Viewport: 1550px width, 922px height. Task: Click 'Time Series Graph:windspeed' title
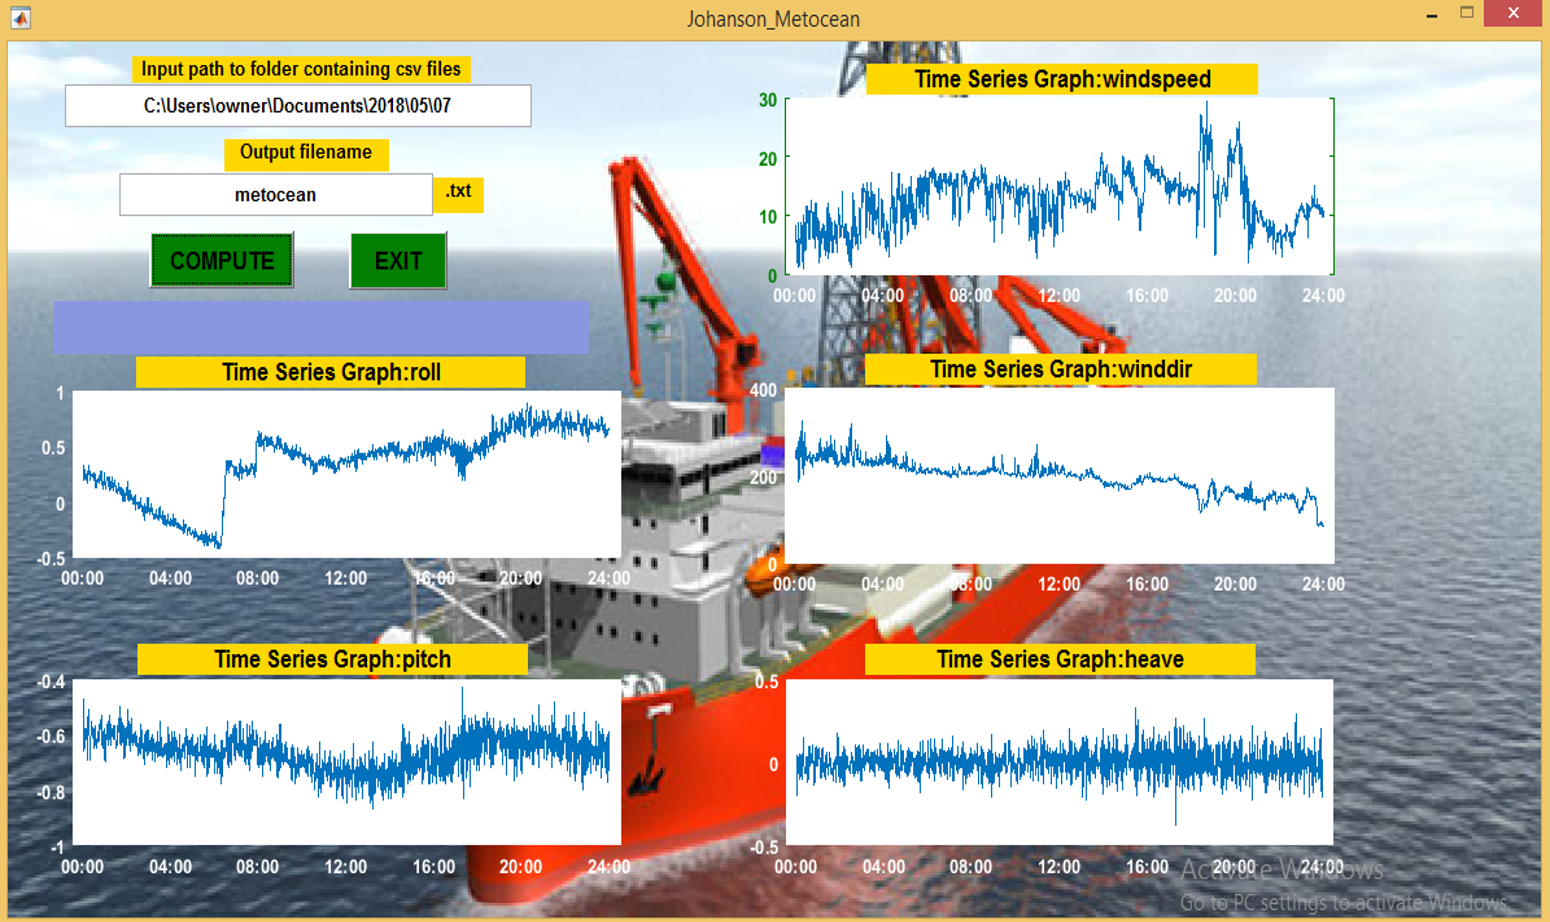tap(1062, 79)
